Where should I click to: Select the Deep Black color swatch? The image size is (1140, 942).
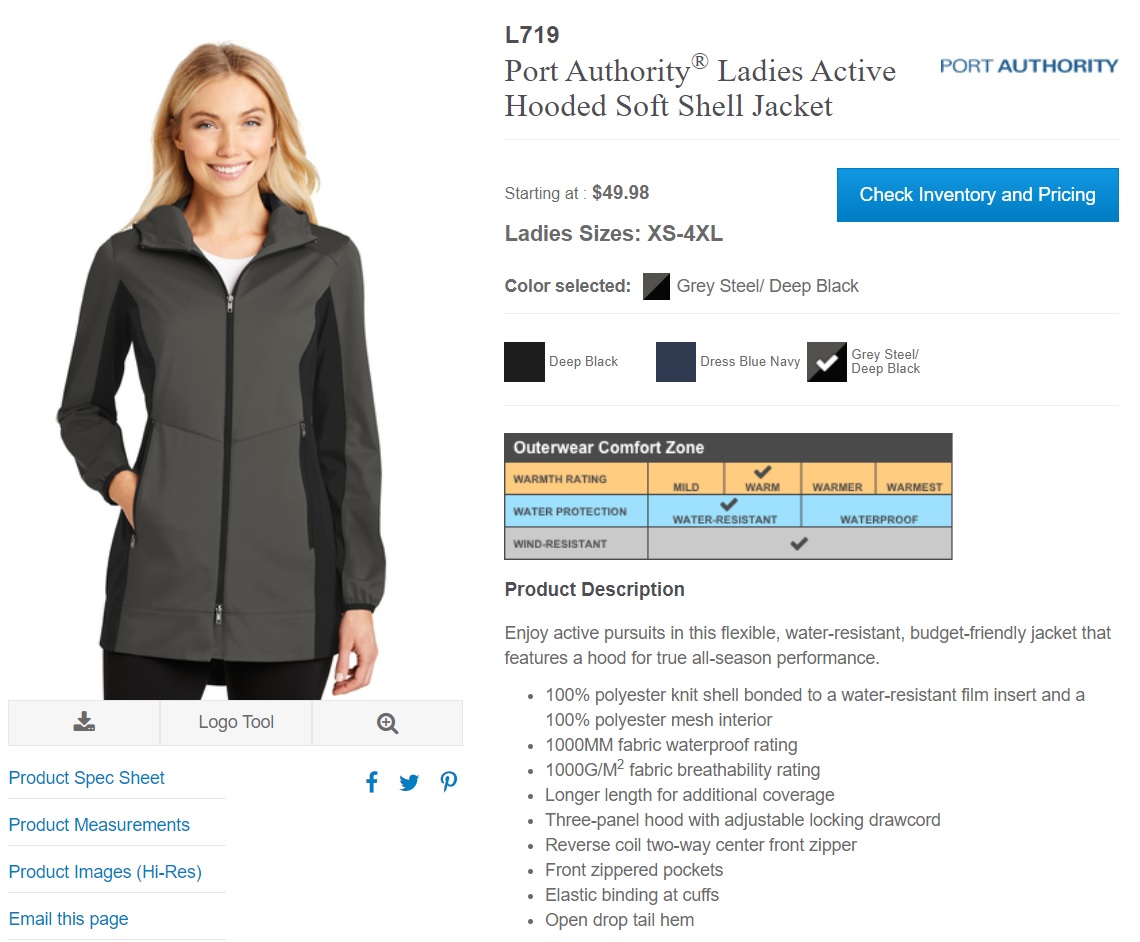[x=524, y=362]
